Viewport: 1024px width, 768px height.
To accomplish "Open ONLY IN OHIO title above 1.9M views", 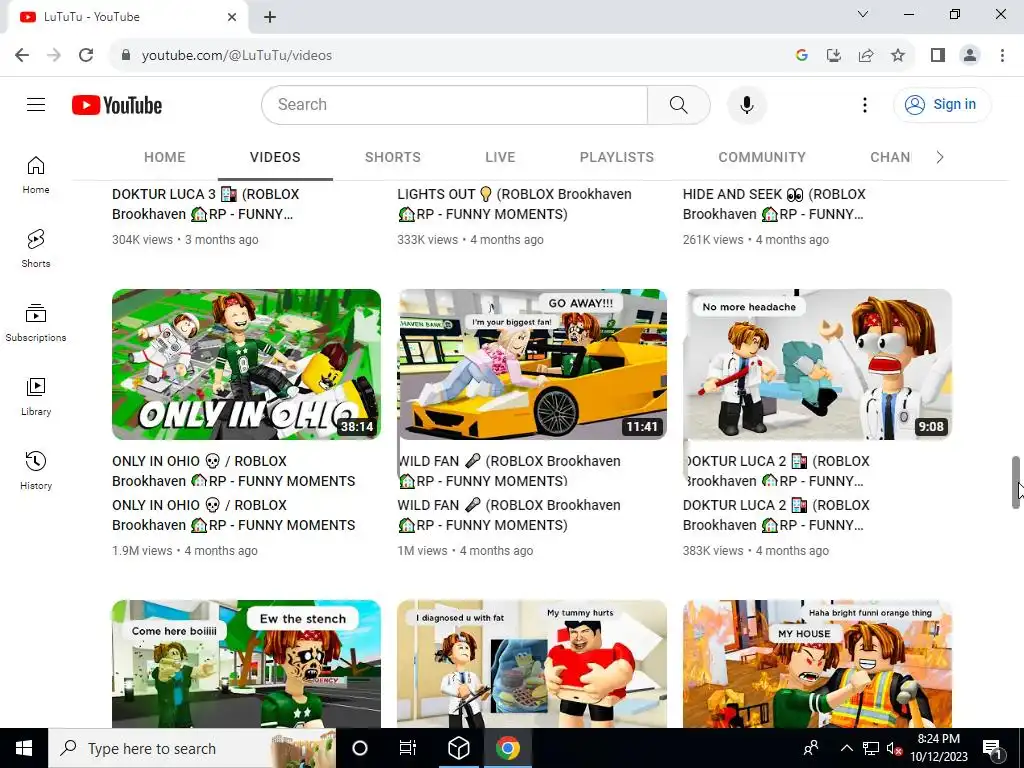I will click(x=234, y=515).
